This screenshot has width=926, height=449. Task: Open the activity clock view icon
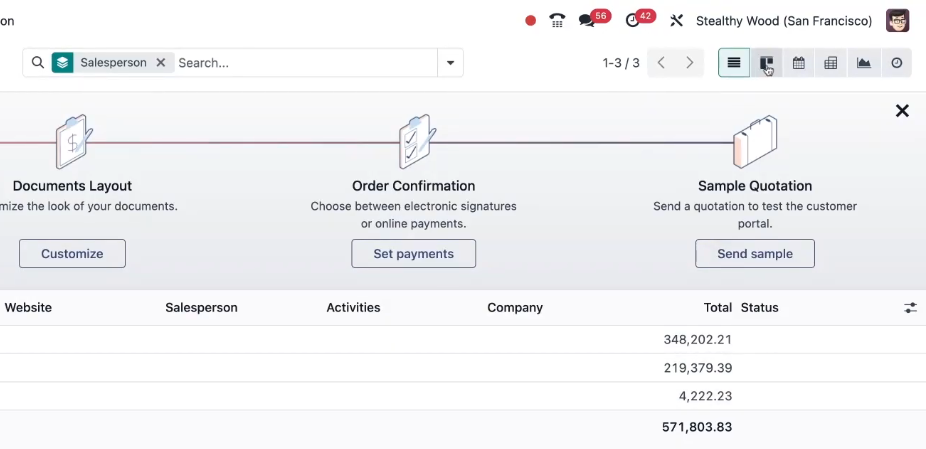click(x=896, y=63)
